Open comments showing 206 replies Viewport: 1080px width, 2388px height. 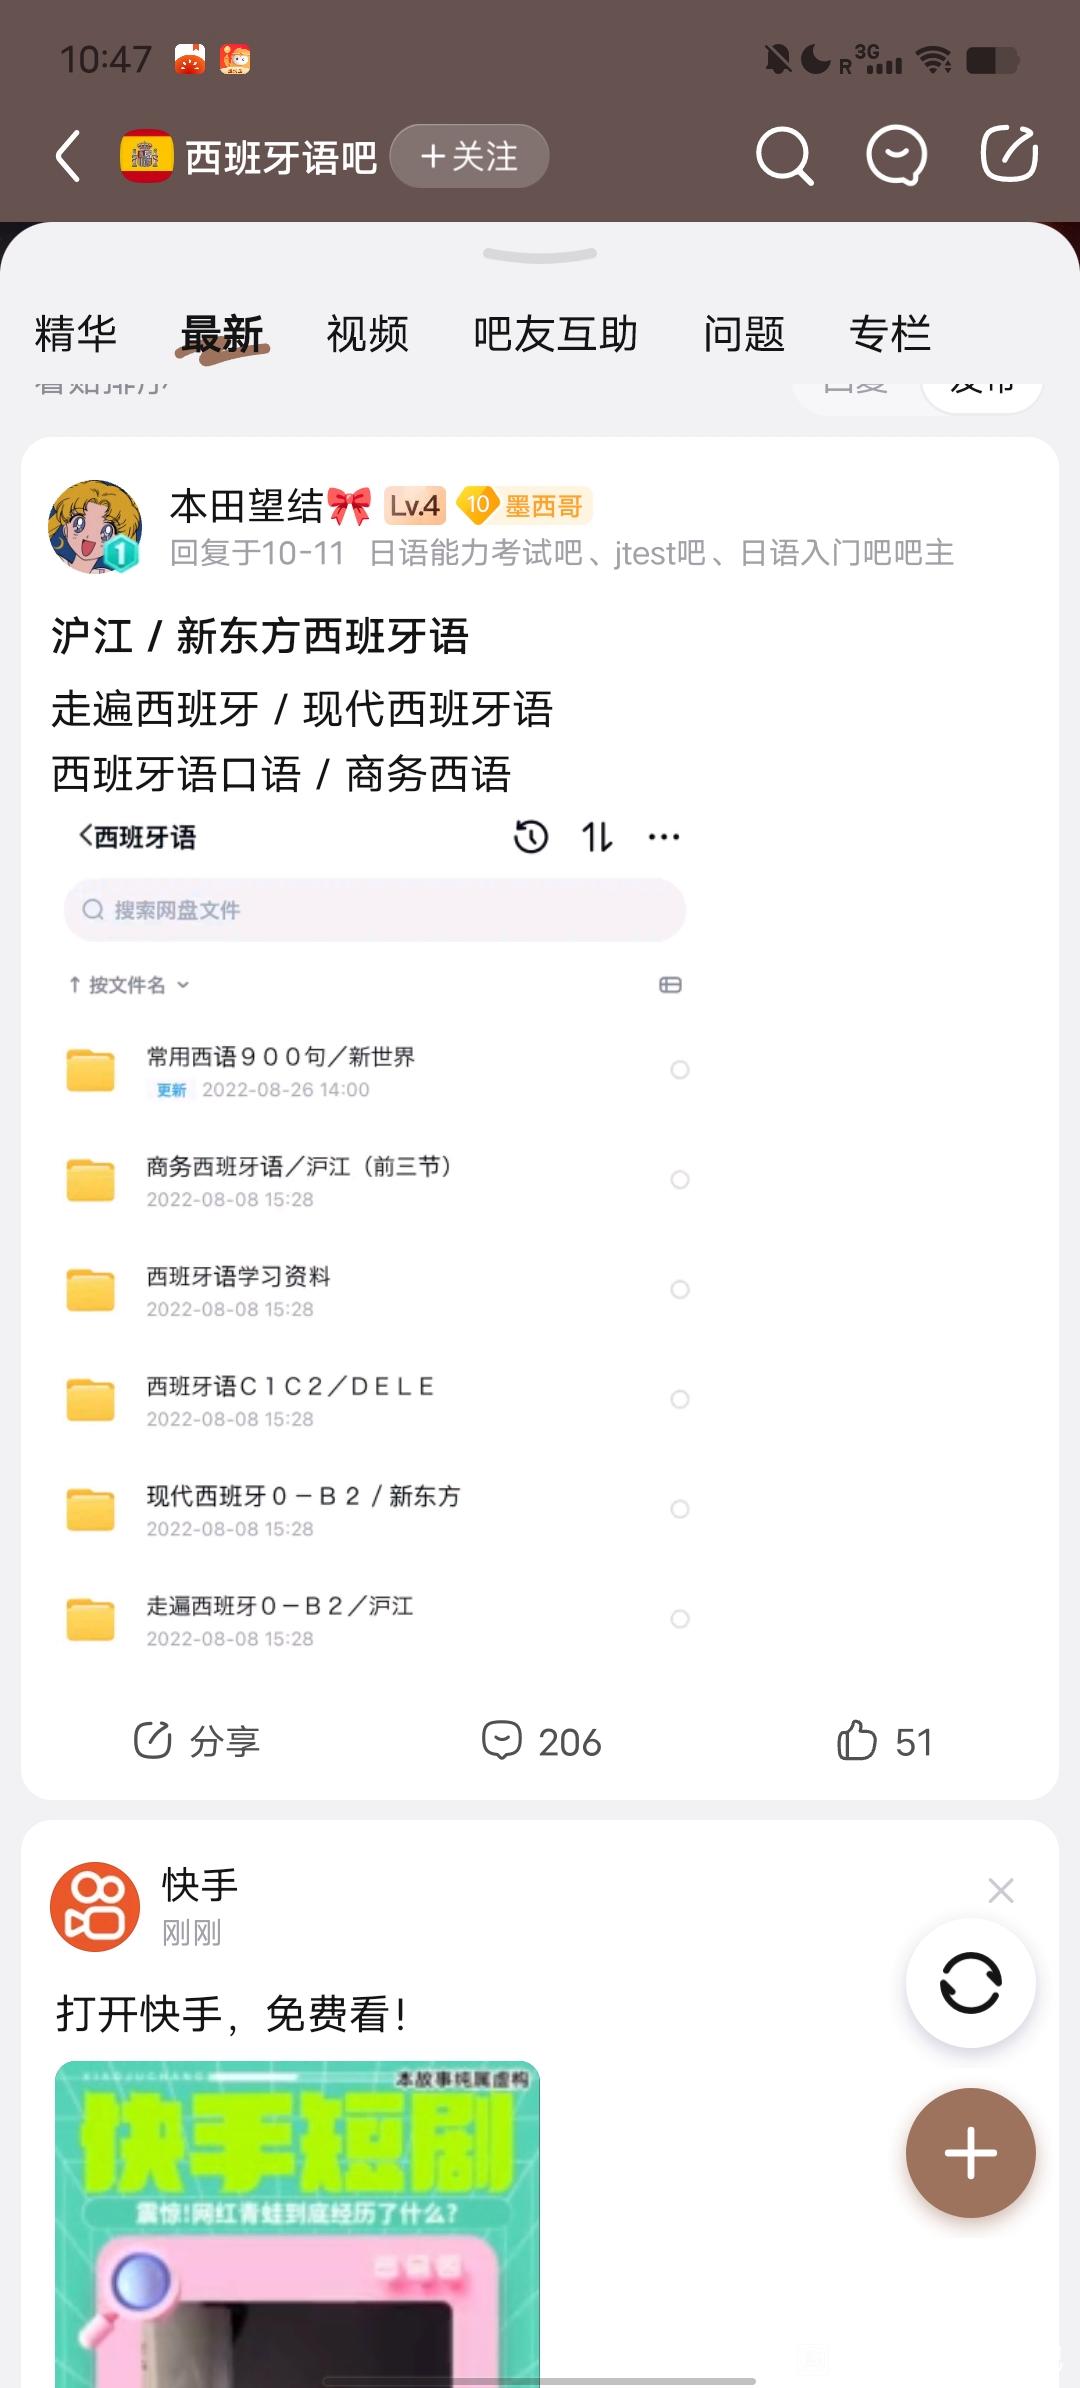pos(541,1742)
